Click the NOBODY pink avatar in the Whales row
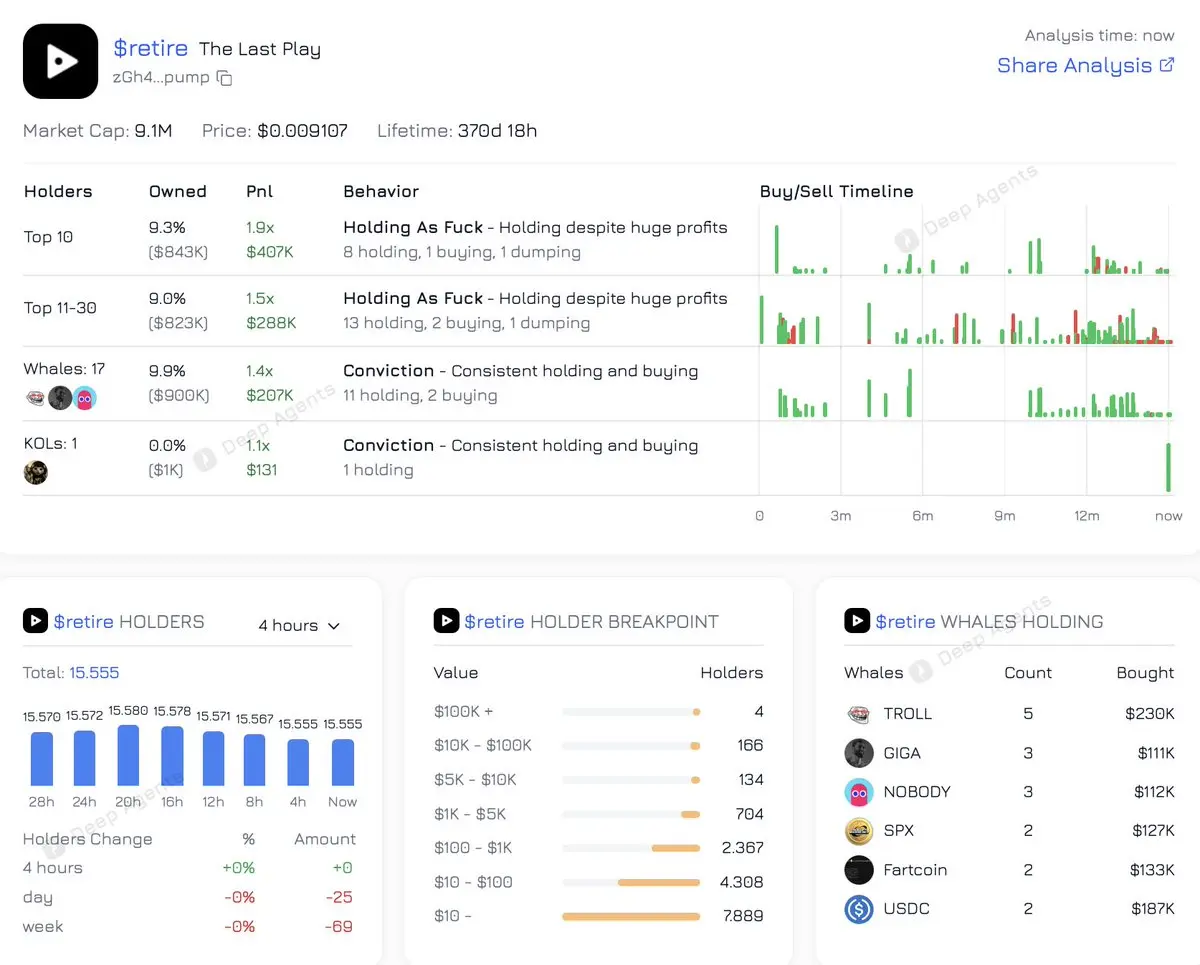 point(85,397)
